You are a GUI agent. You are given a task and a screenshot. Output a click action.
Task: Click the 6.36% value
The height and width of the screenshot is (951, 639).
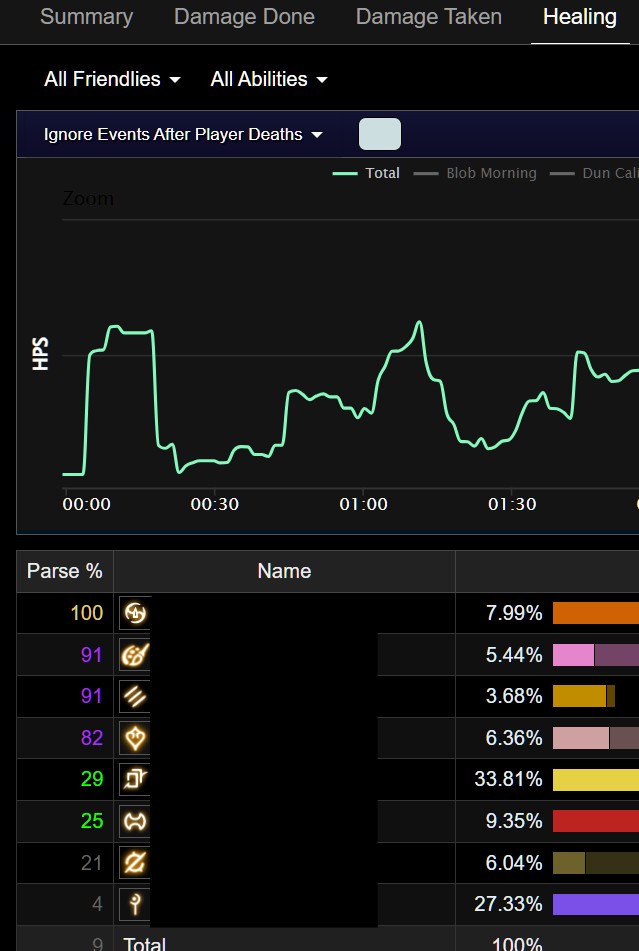click(x=514, y=738)
